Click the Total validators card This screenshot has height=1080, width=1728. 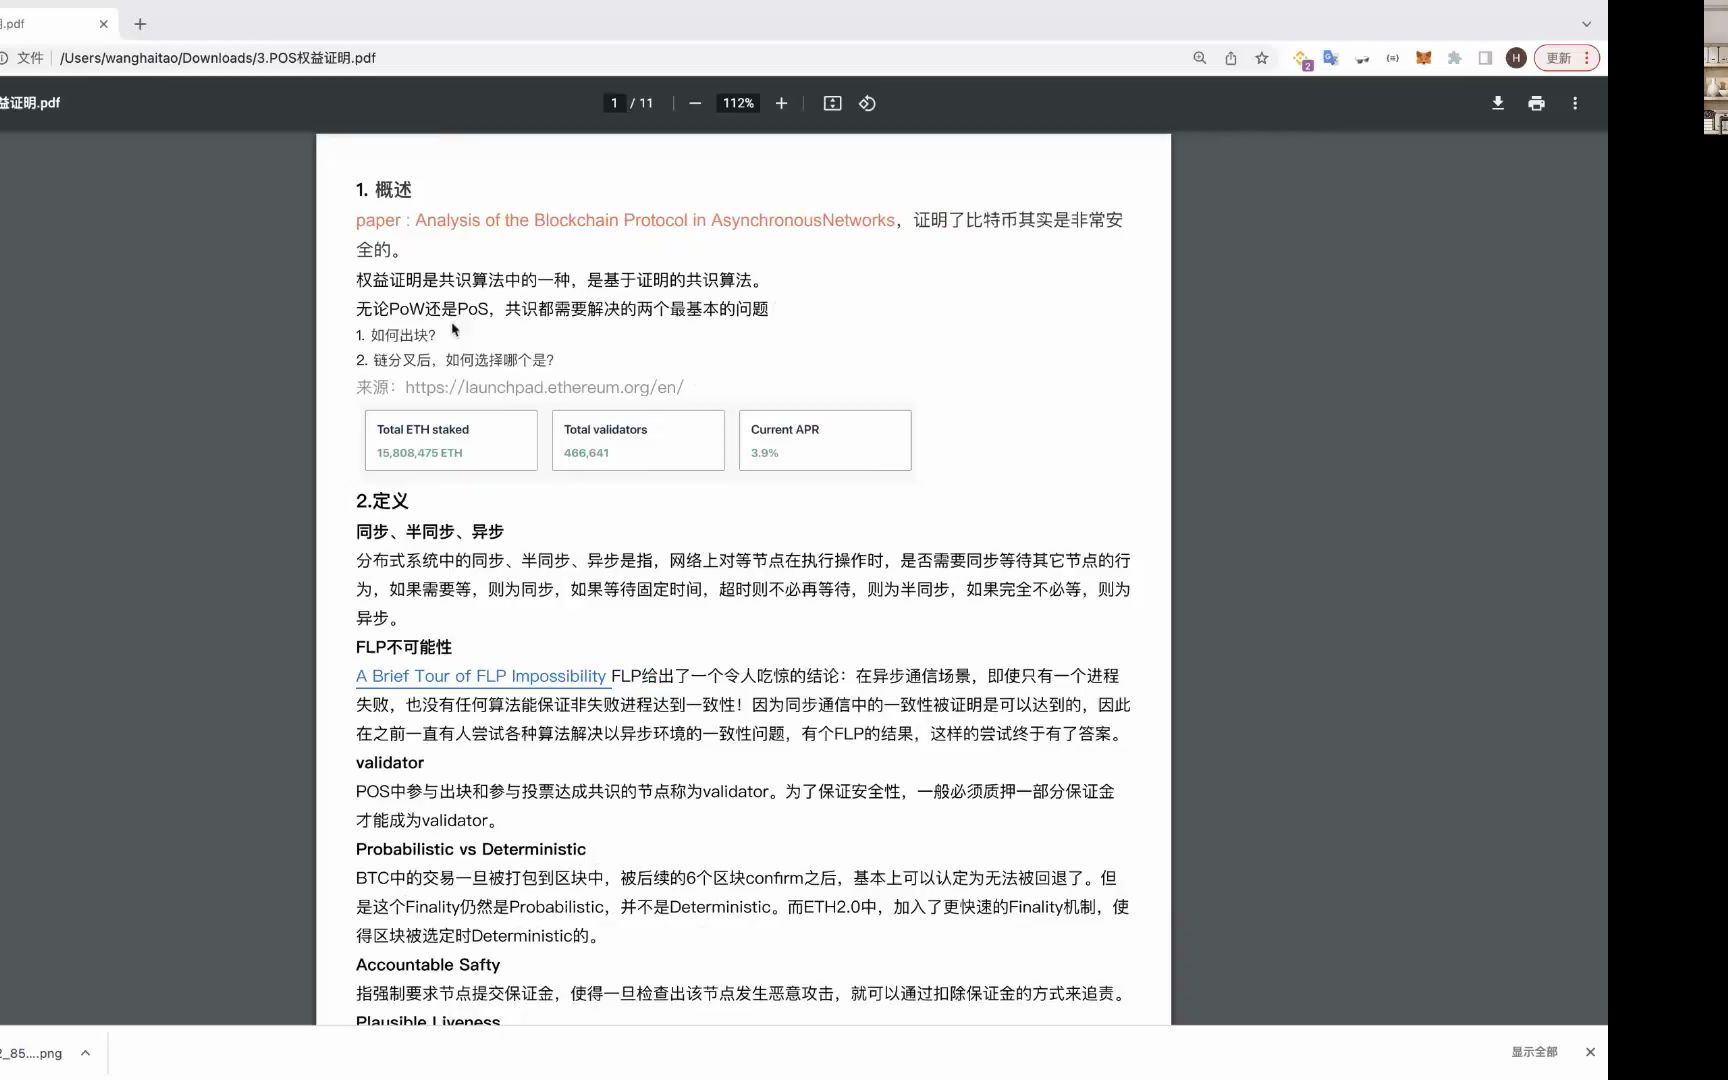(x=638, y=440)
